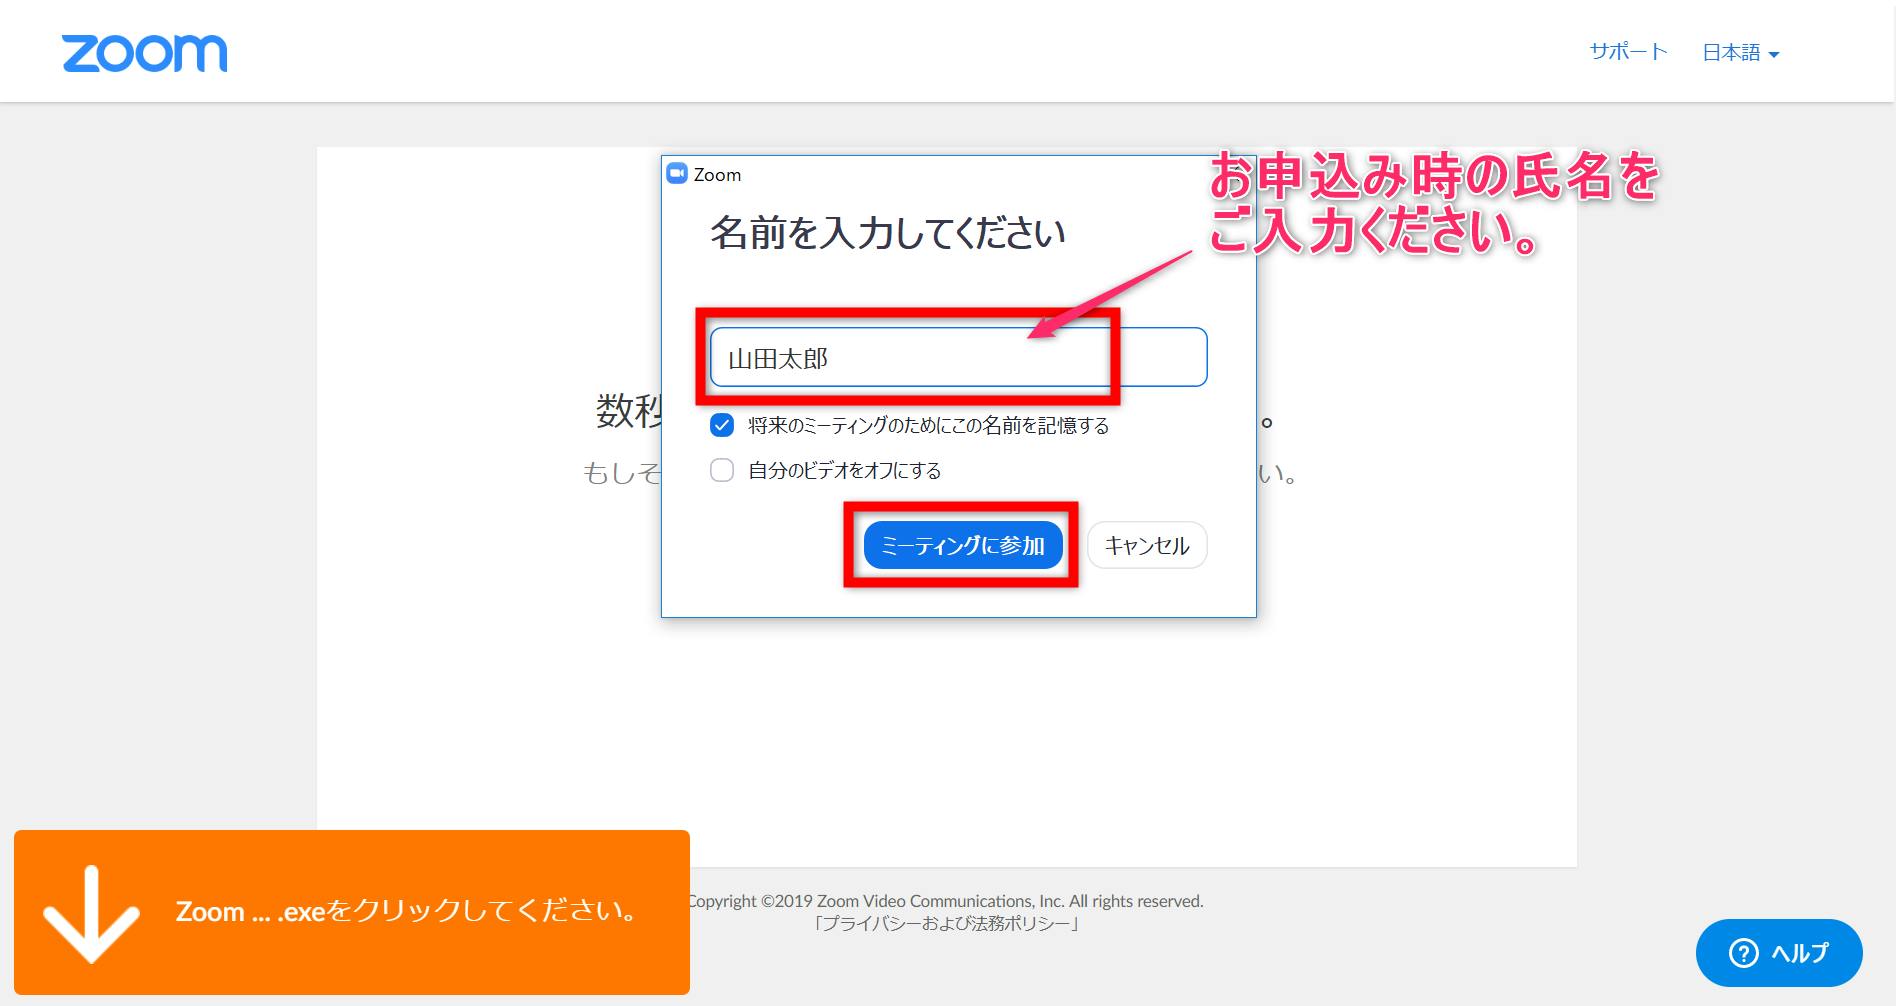
Task: Click the 自分のビデオをオフにする label text
Action: click(844, 471)
